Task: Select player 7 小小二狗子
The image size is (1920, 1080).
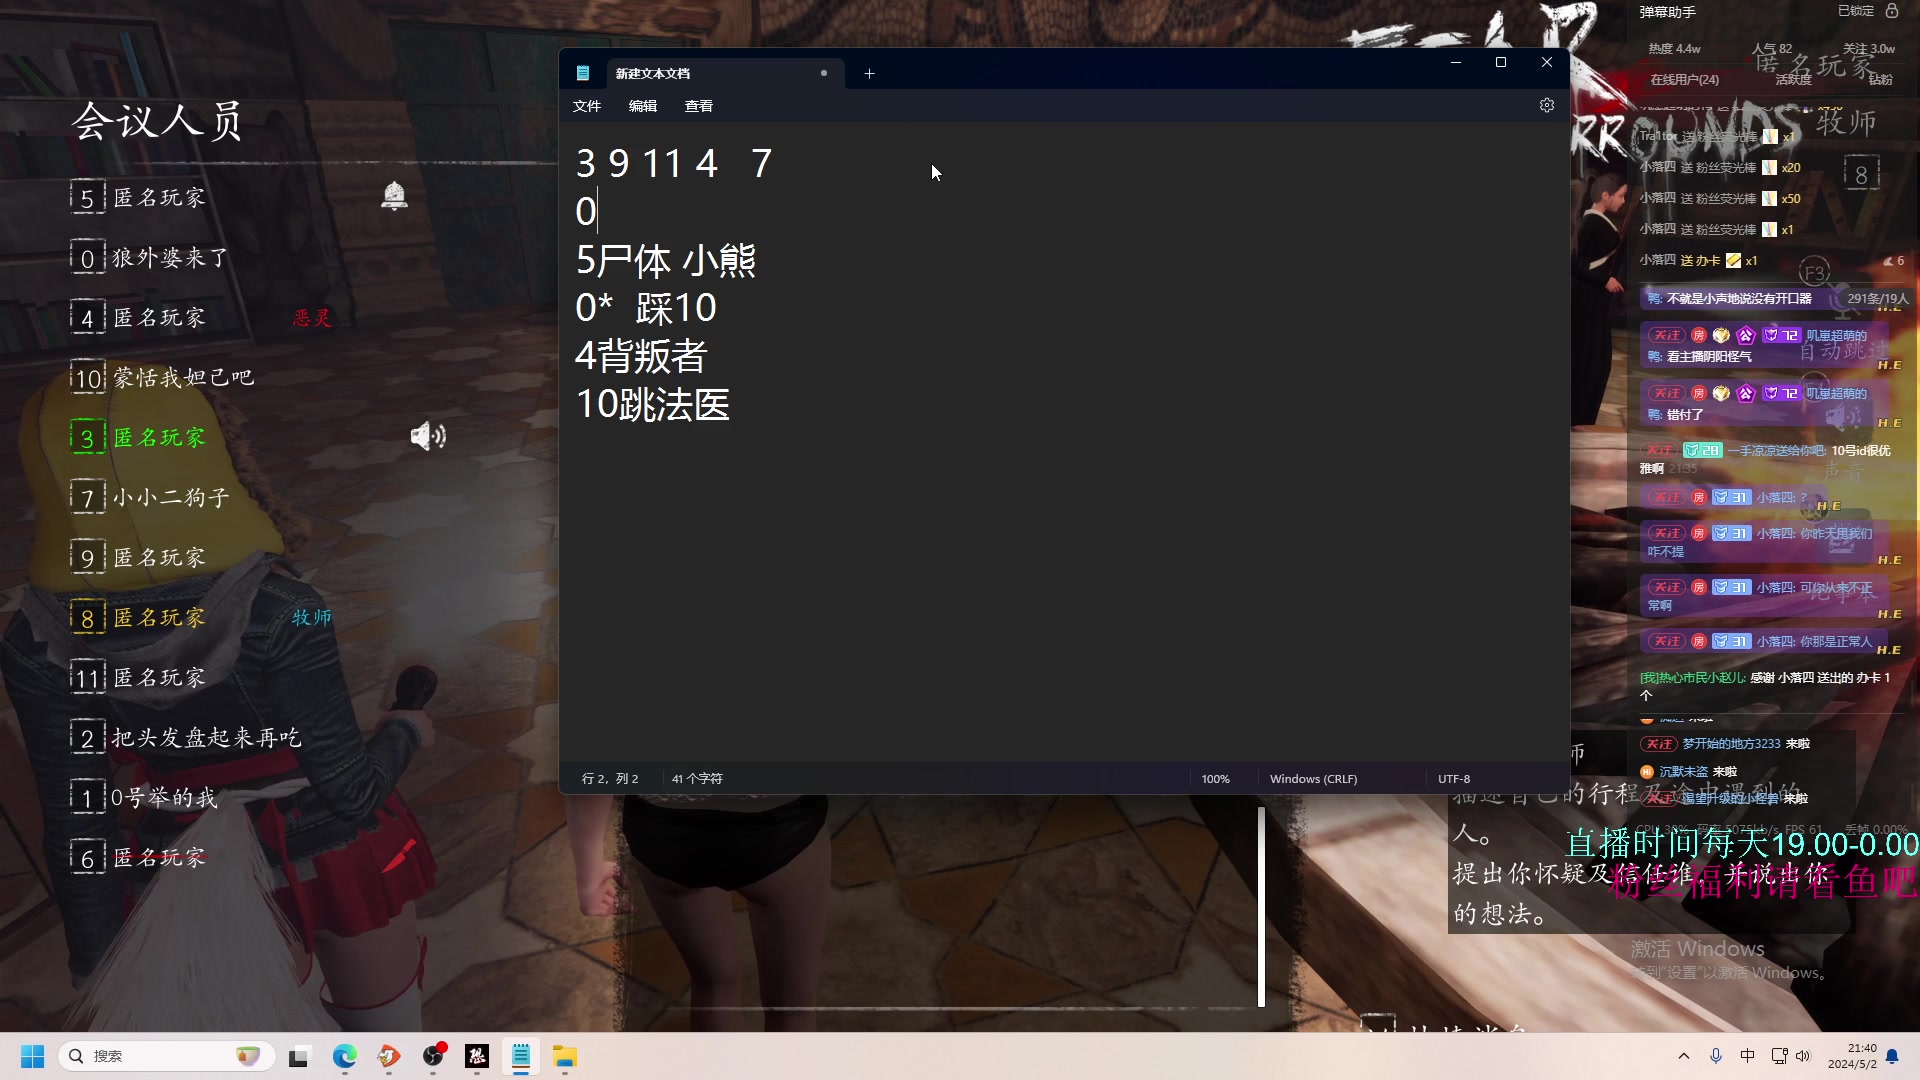Action: 150,498
